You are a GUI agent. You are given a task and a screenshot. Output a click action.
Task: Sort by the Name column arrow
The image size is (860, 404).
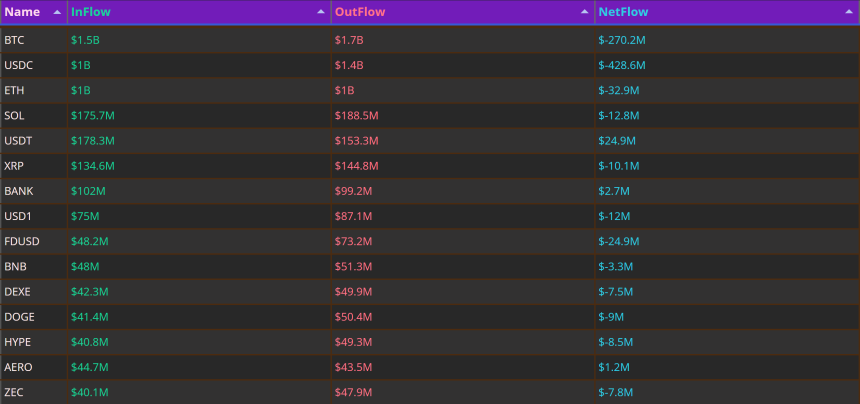[x=57, y=12]
